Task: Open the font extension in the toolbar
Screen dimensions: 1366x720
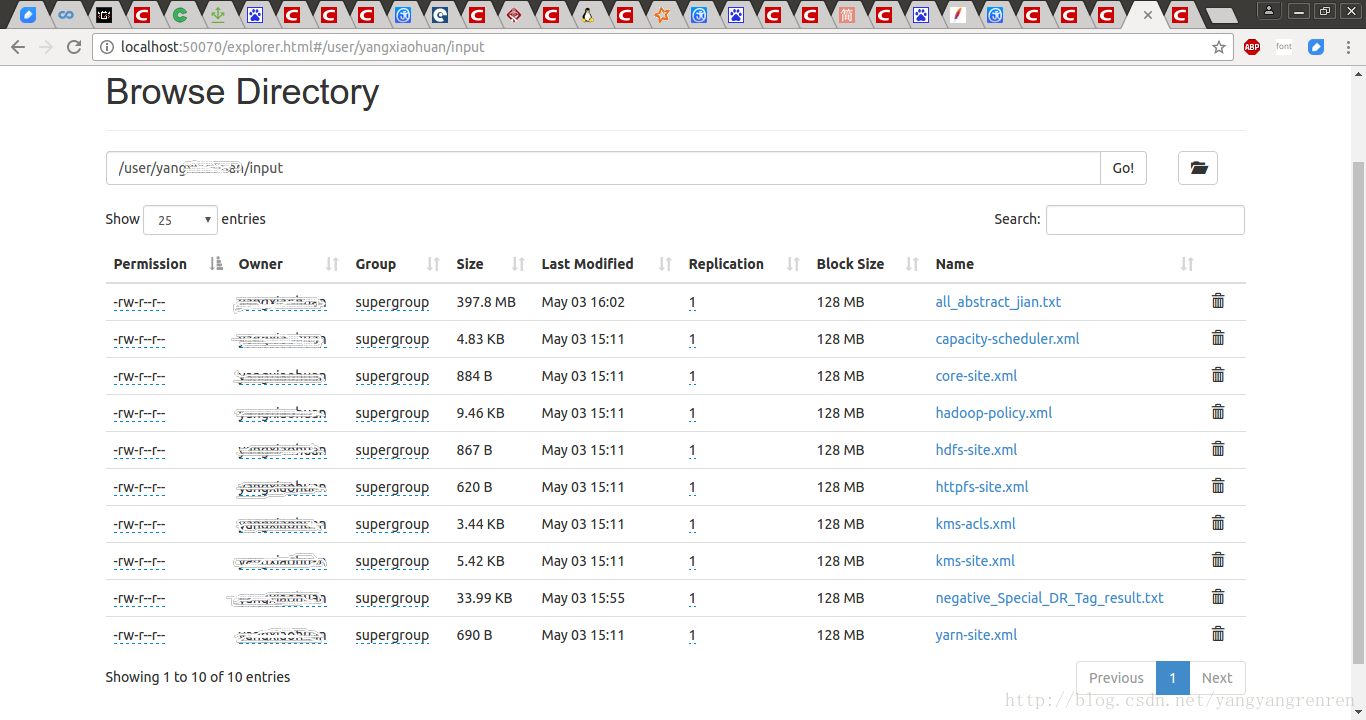Action: pyautogui.click(x=1284, y=47)
